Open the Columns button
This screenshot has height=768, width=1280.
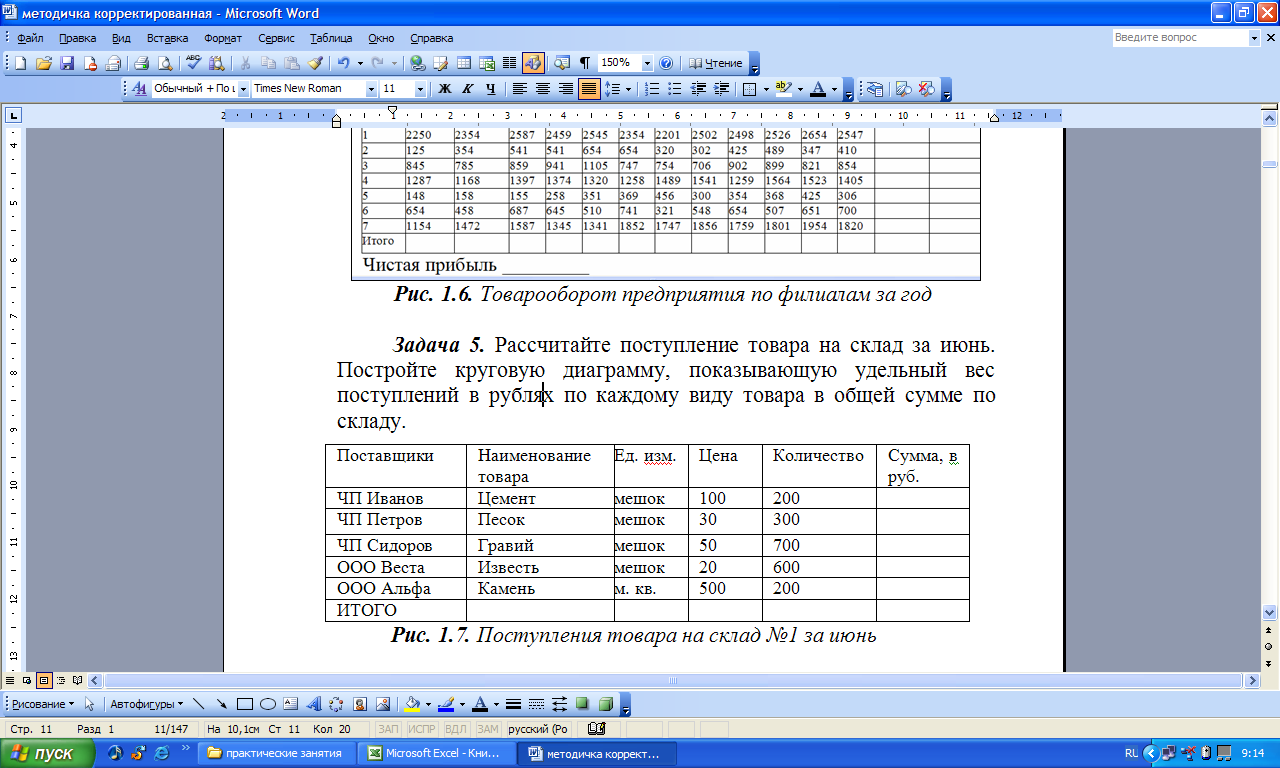click(509, 62)
